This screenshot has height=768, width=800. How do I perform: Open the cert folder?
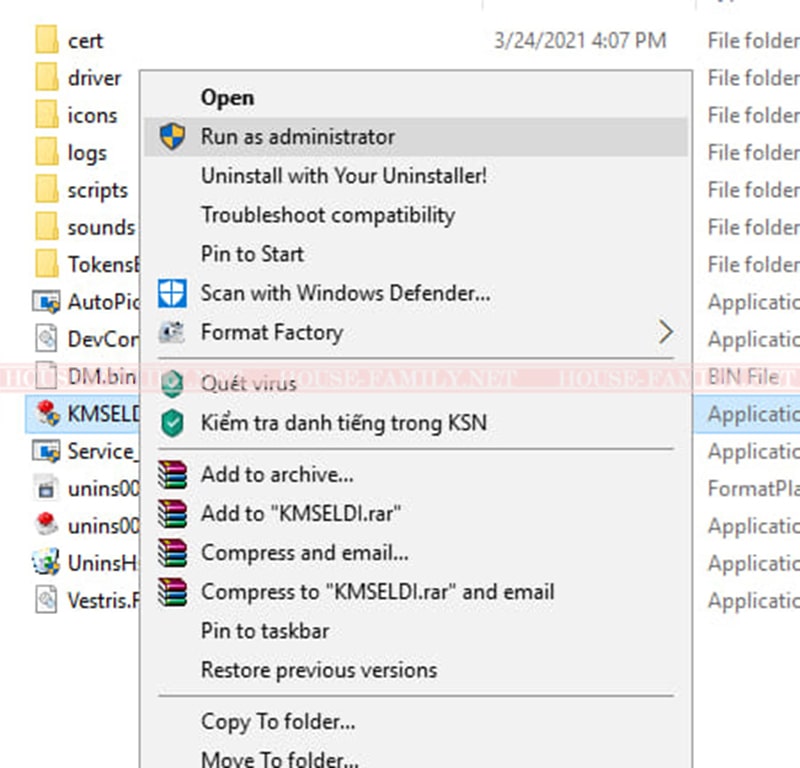84,41
